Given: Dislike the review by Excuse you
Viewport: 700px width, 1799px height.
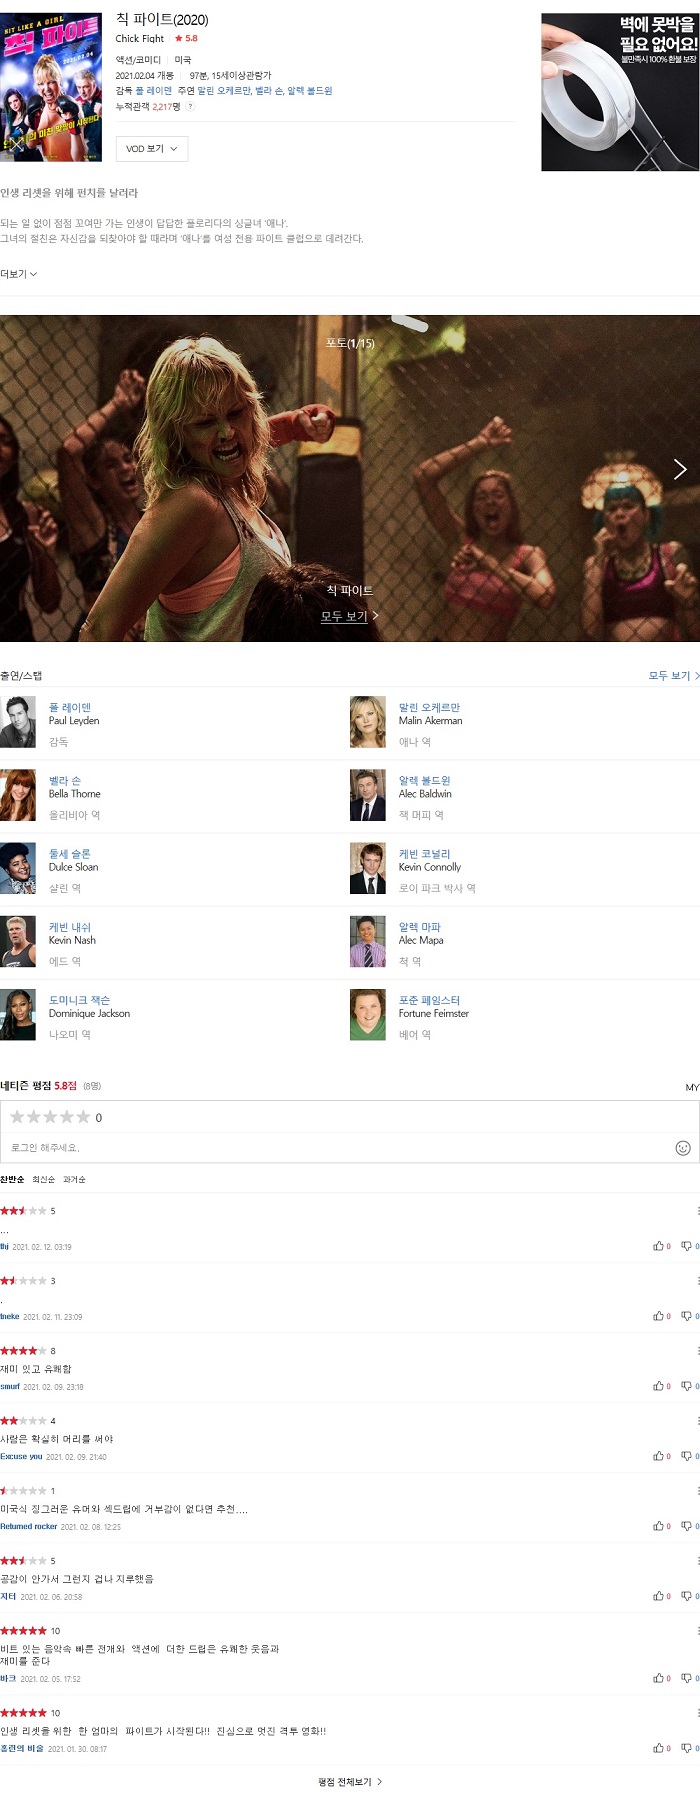Looking at the screenshot, I should (x=689, y=1456).
